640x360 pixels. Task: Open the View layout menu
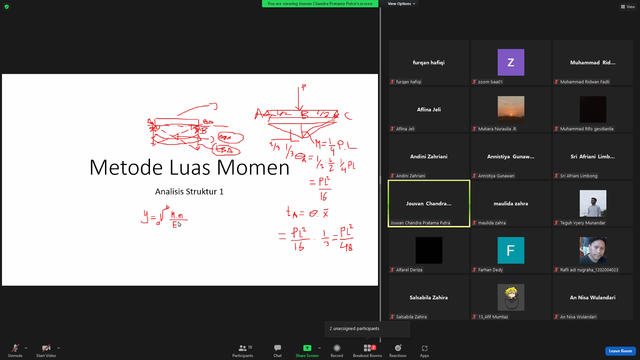[x=628, y=7]
